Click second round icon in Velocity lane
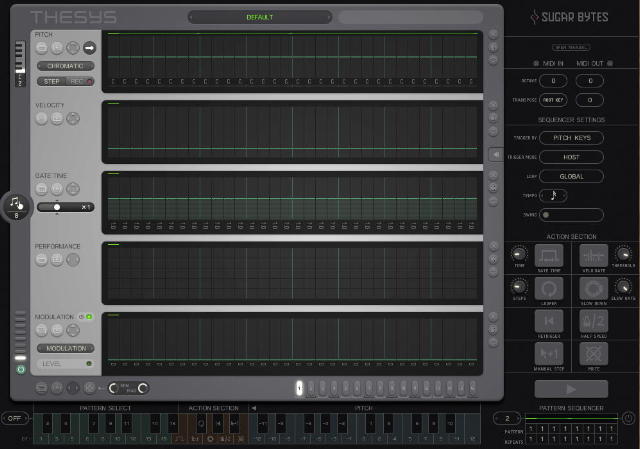 coord(57,118)
